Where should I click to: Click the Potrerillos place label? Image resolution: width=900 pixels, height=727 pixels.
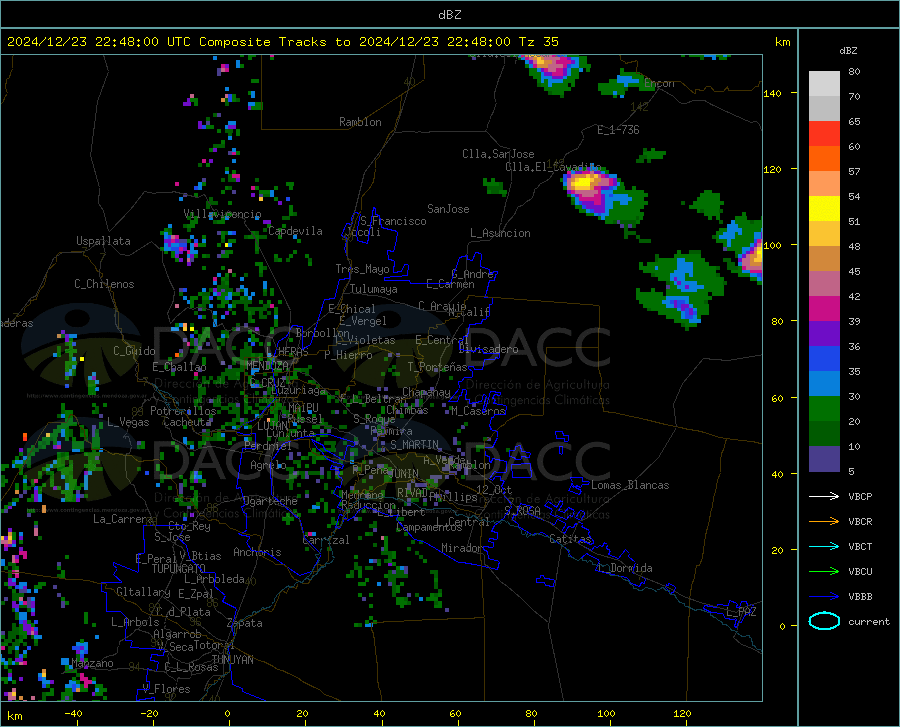click(x=183, y=411)
